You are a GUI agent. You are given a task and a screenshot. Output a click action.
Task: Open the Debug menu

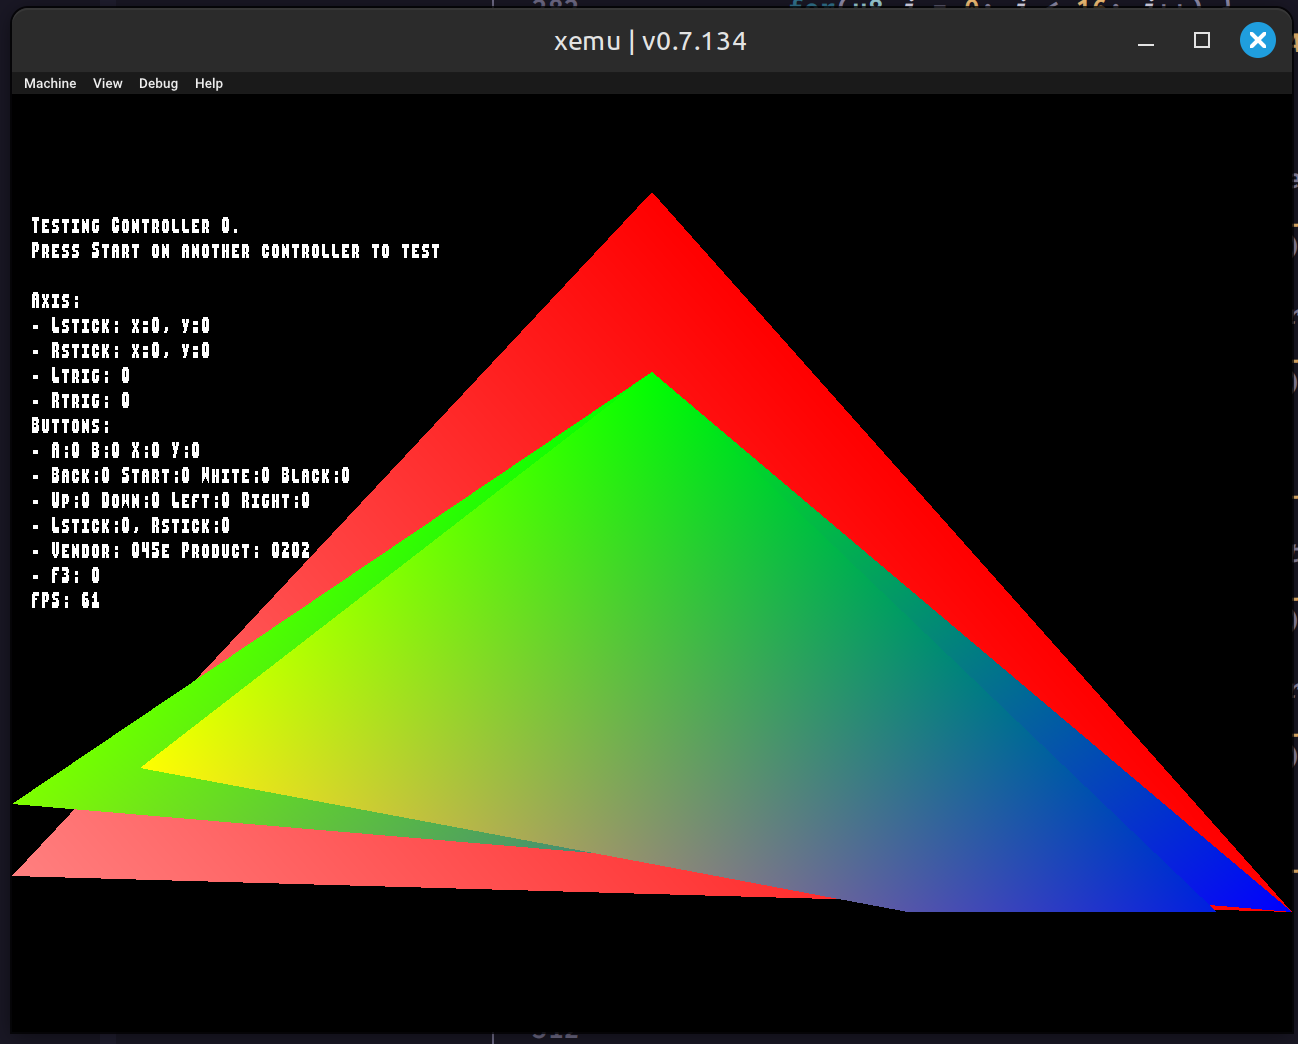click(x=158, y=84)
